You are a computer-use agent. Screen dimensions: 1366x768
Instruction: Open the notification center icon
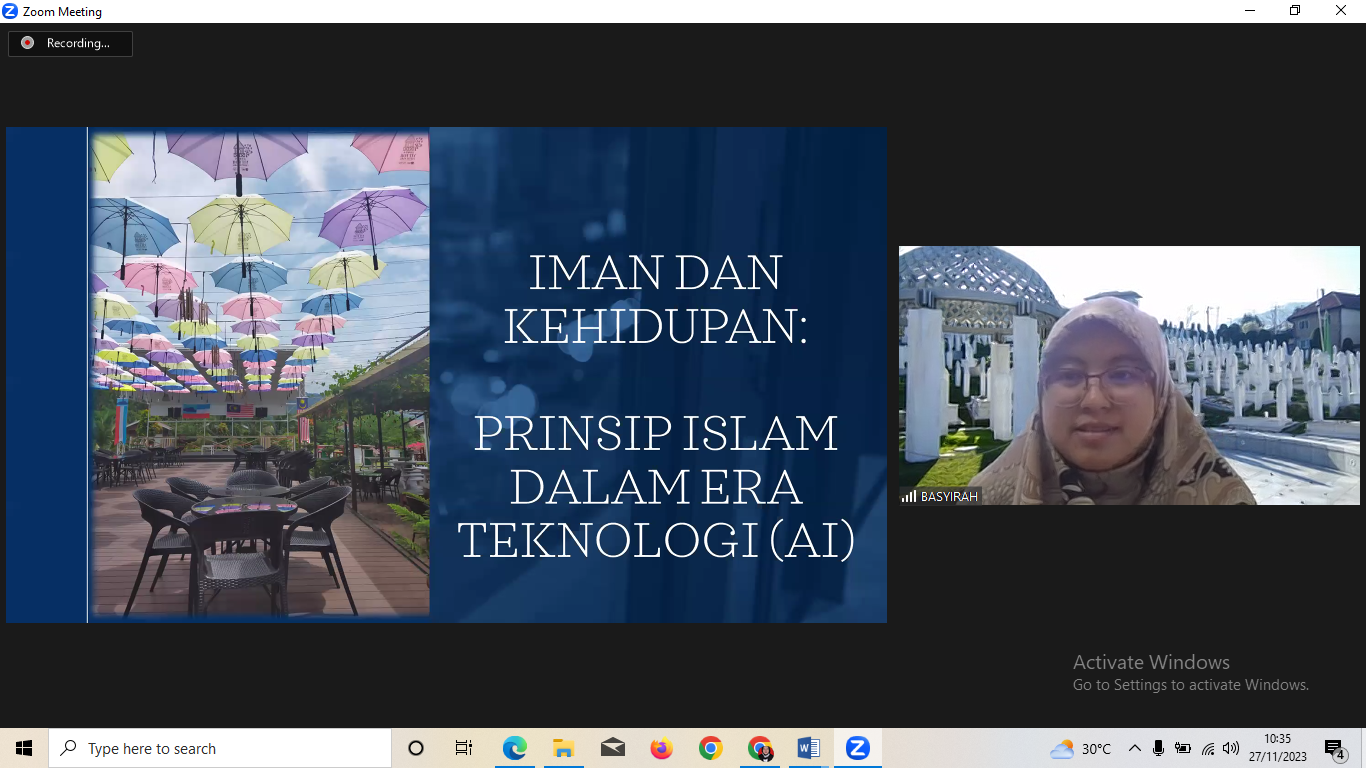point(1334,748)
